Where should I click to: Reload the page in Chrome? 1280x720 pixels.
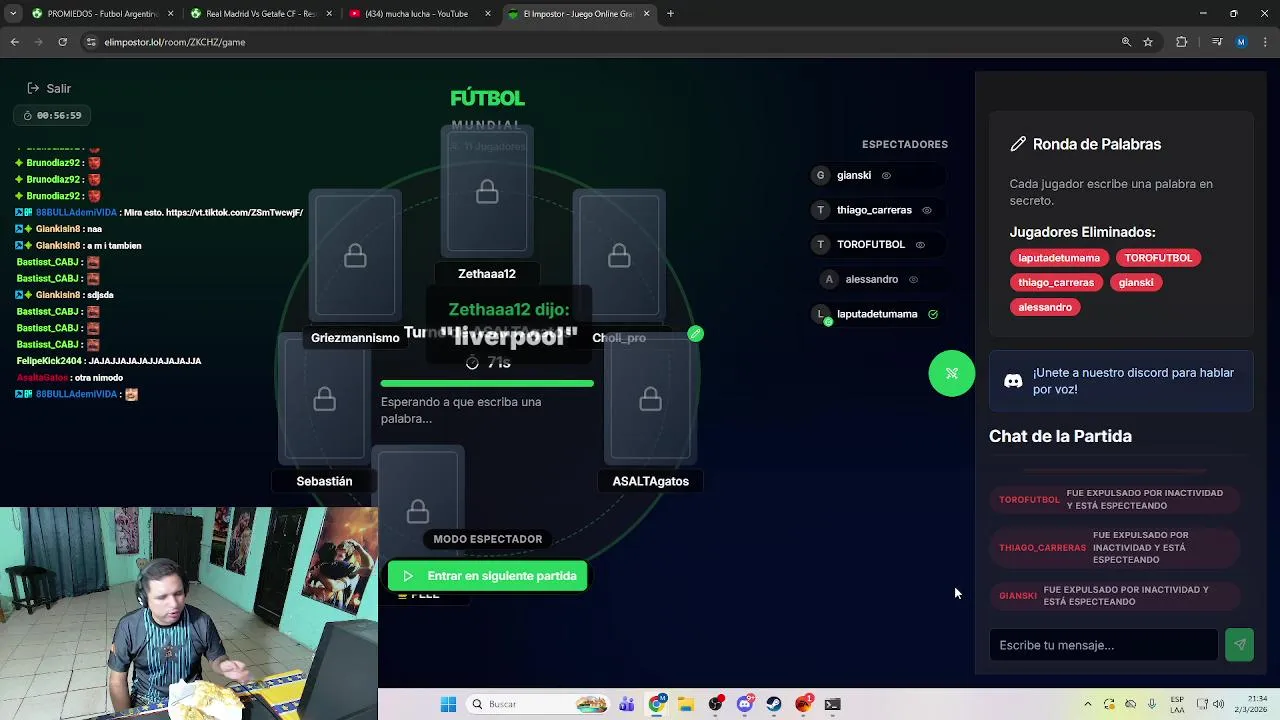pyautogui.click(x=62, y=42)
